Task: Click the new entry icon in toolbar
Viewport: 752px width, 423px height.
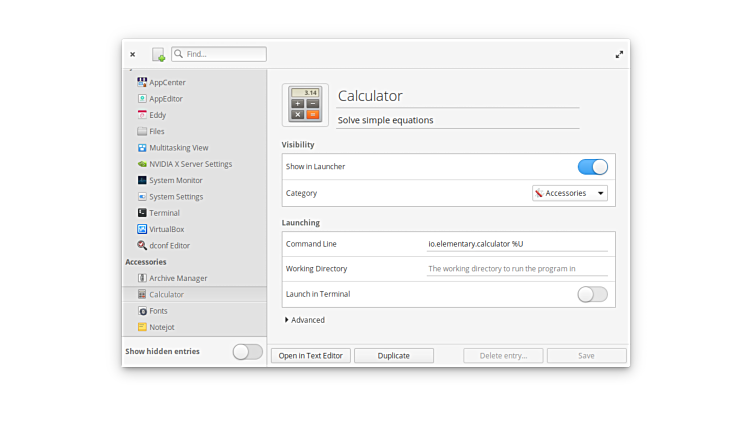Action: (158, 54)
